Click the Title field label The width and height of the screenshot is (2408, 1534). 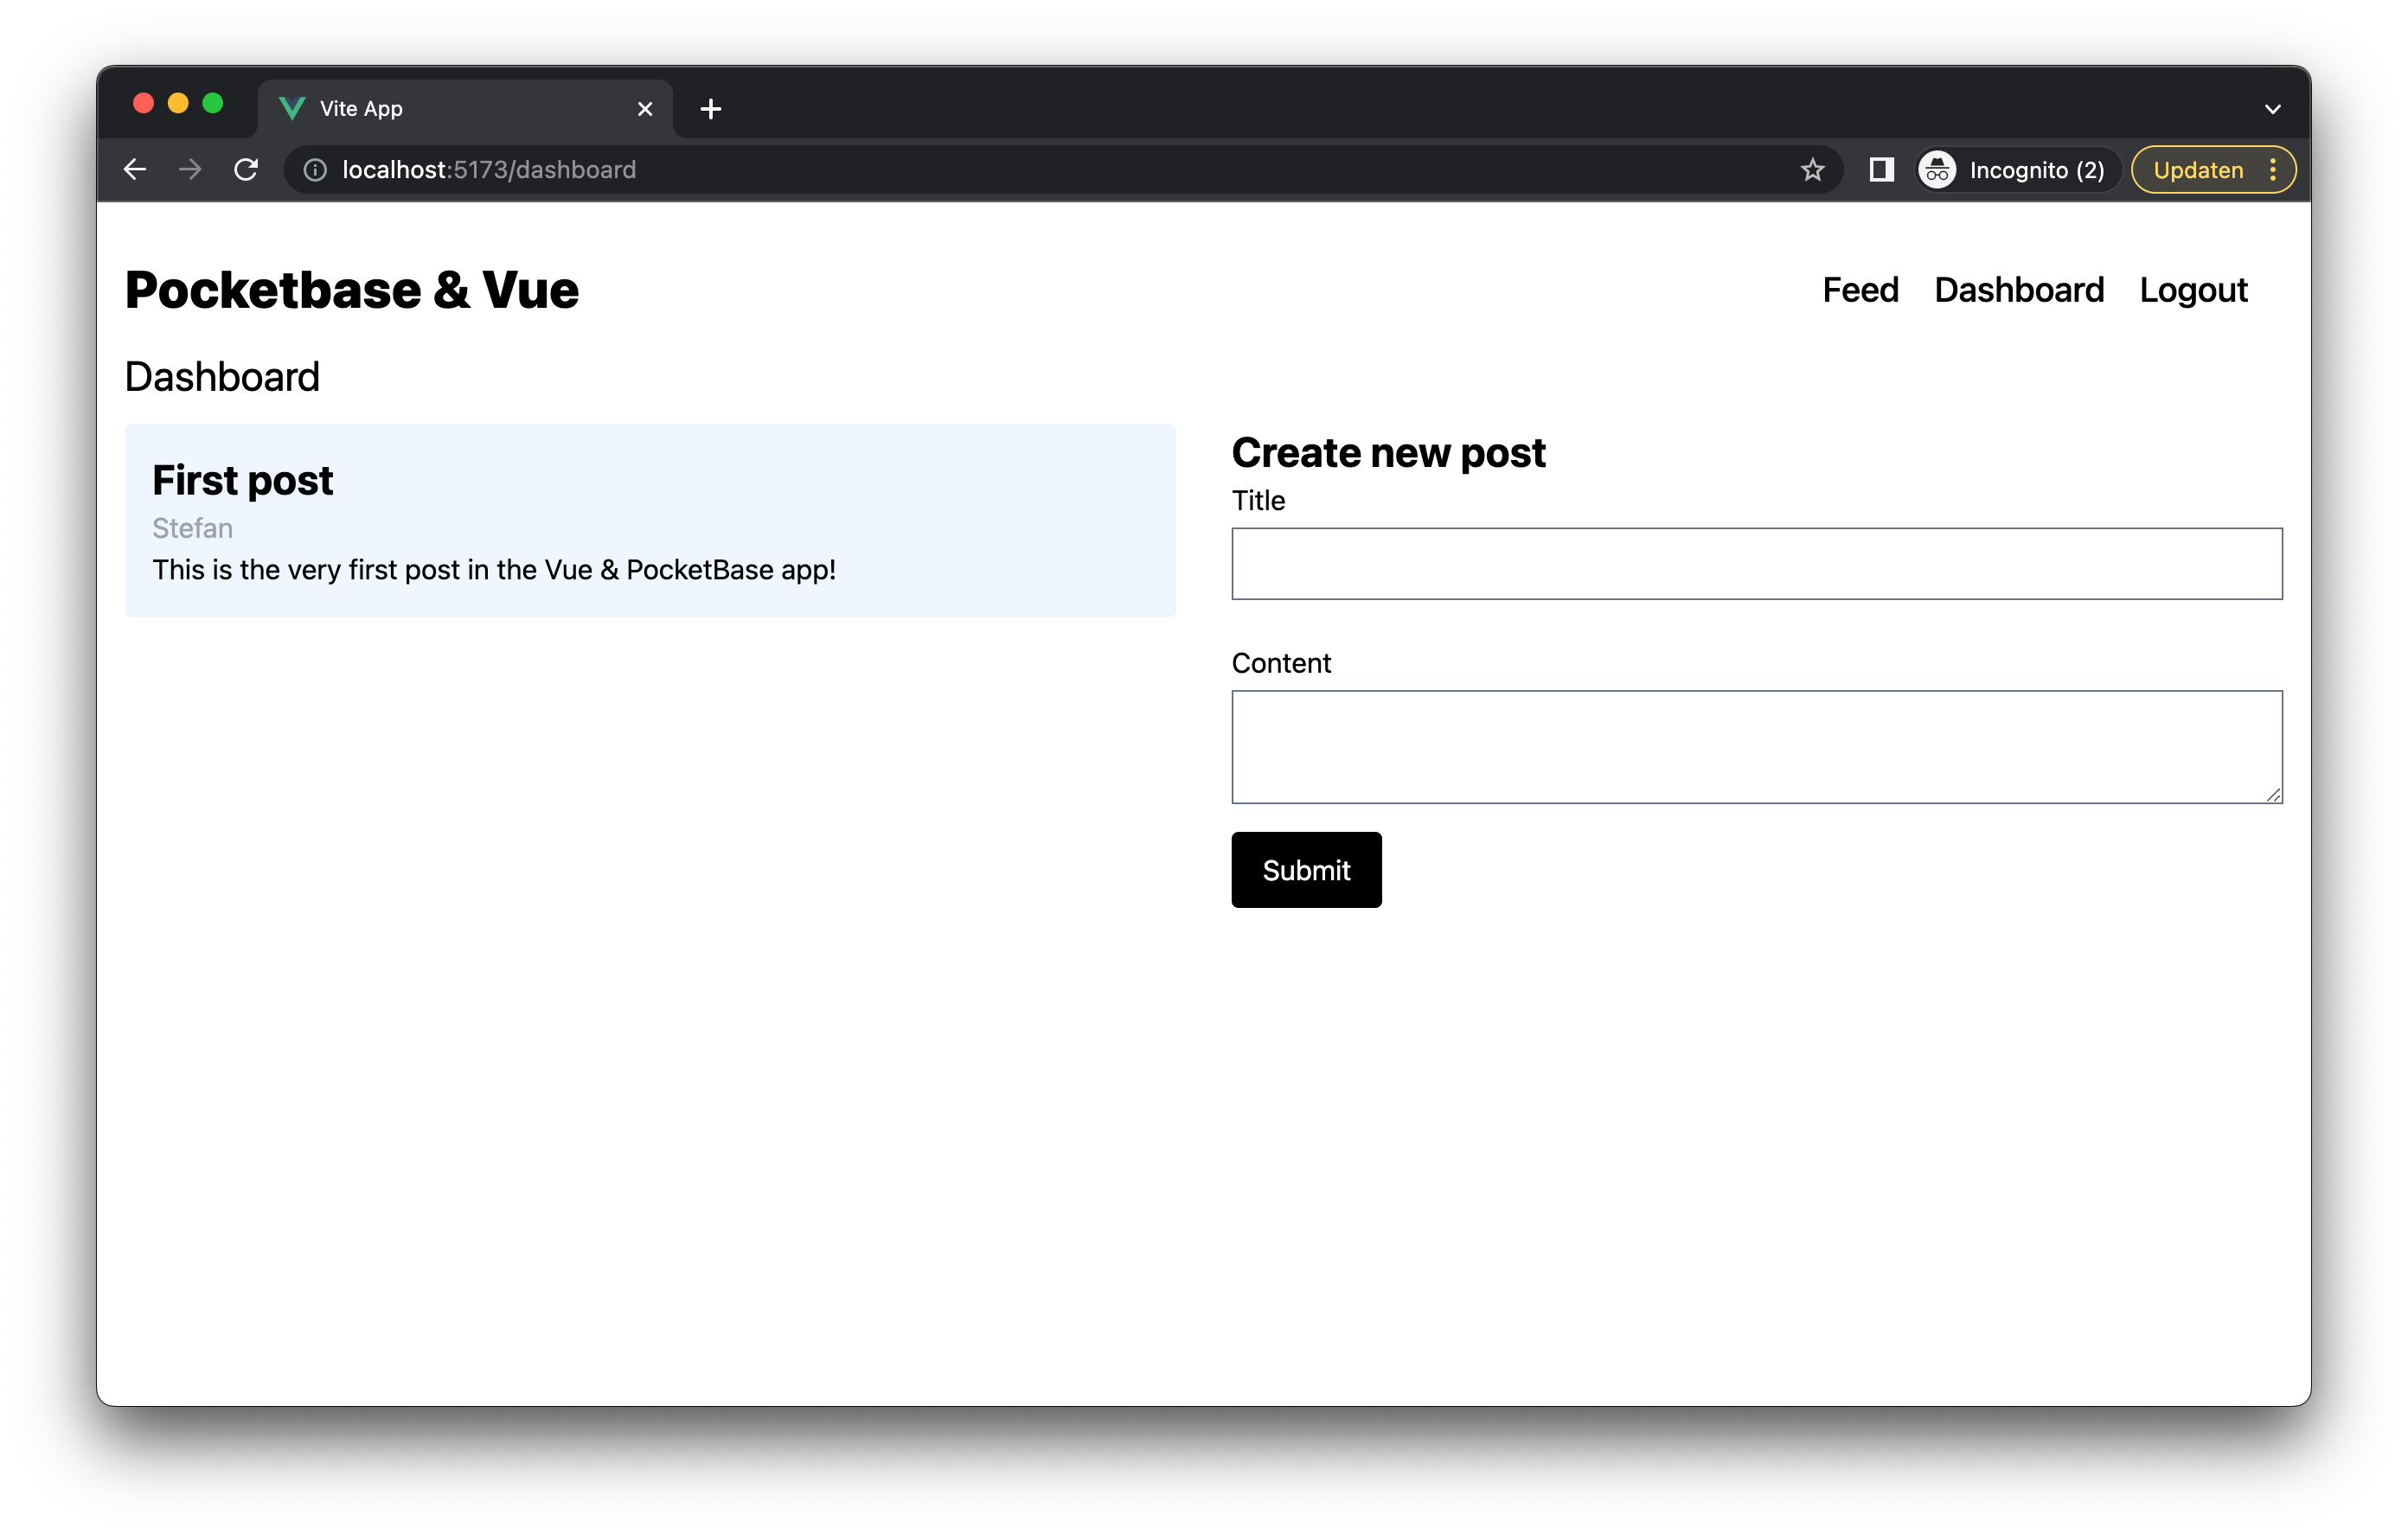[x=1258, y=501]
